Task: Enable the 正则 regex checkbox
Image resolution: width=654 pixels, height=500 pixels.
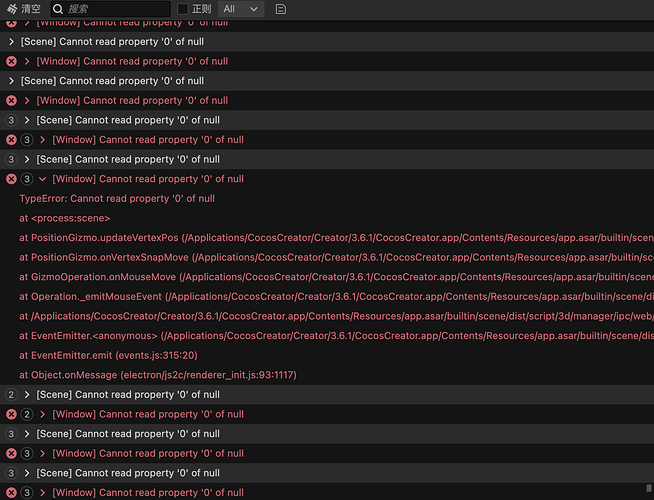Action: 183,9
